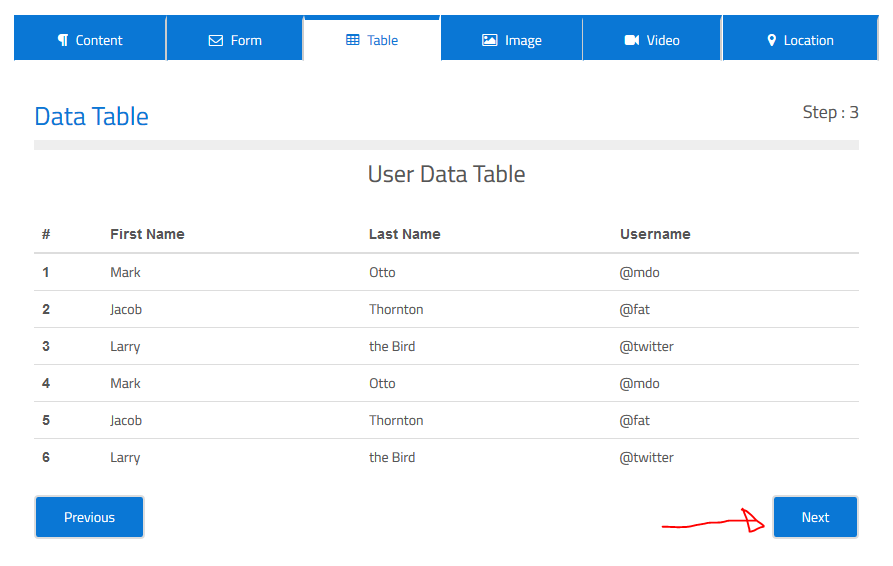Select the Bird in row 6
Image resolution: width=893 pixels, height=566 pixels.
392,457
